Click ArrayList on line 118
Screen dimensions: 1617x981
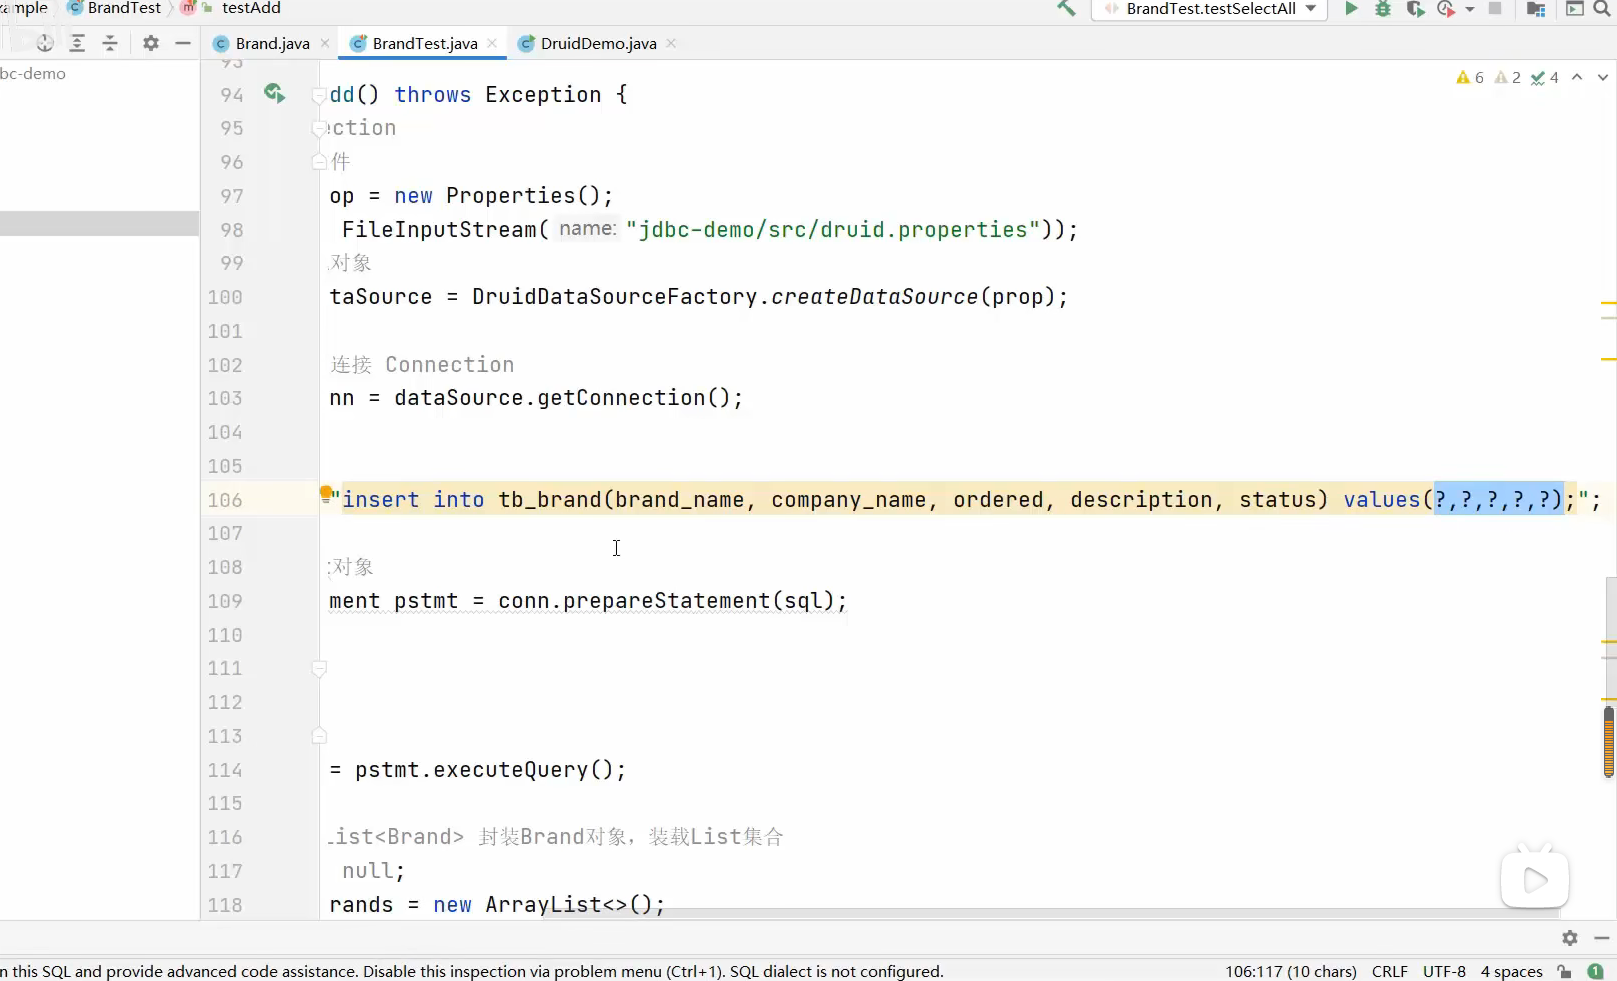coord(544,905)
